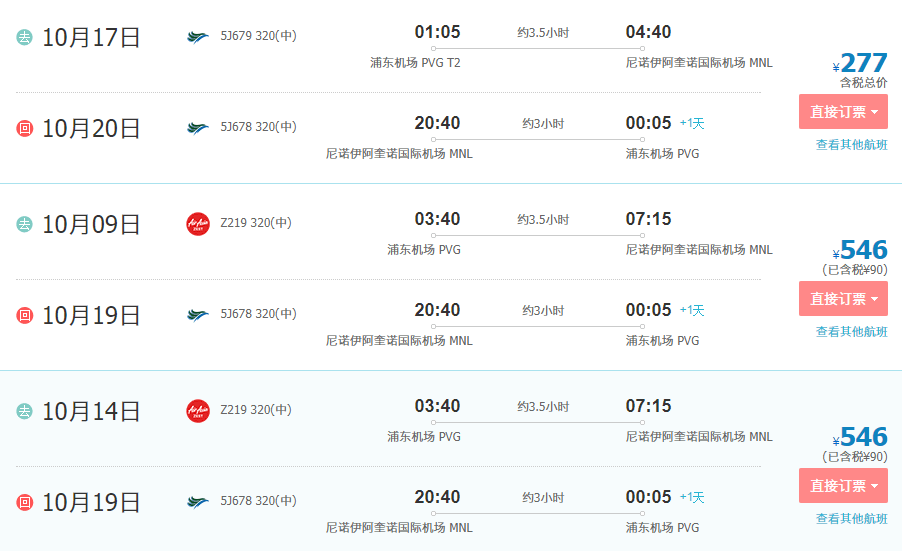Open 直接订票 dropdown for 10月14日 ¥546 fare
Viewport: 902px width, 551px height.
[843, 485]
